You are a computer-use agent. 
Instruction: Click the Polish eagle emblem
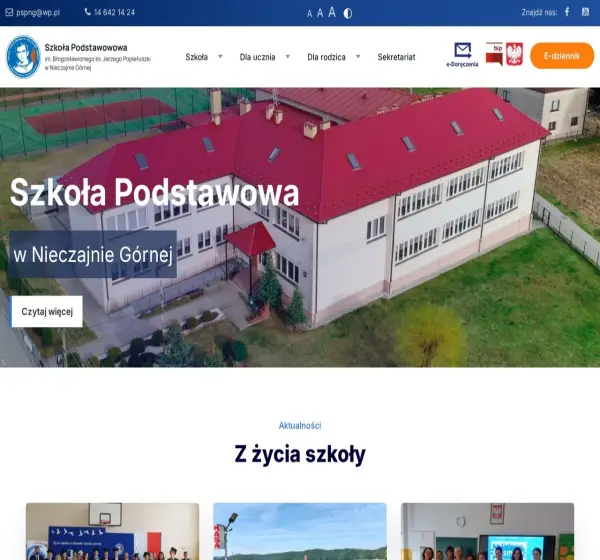tap(514, 54)
